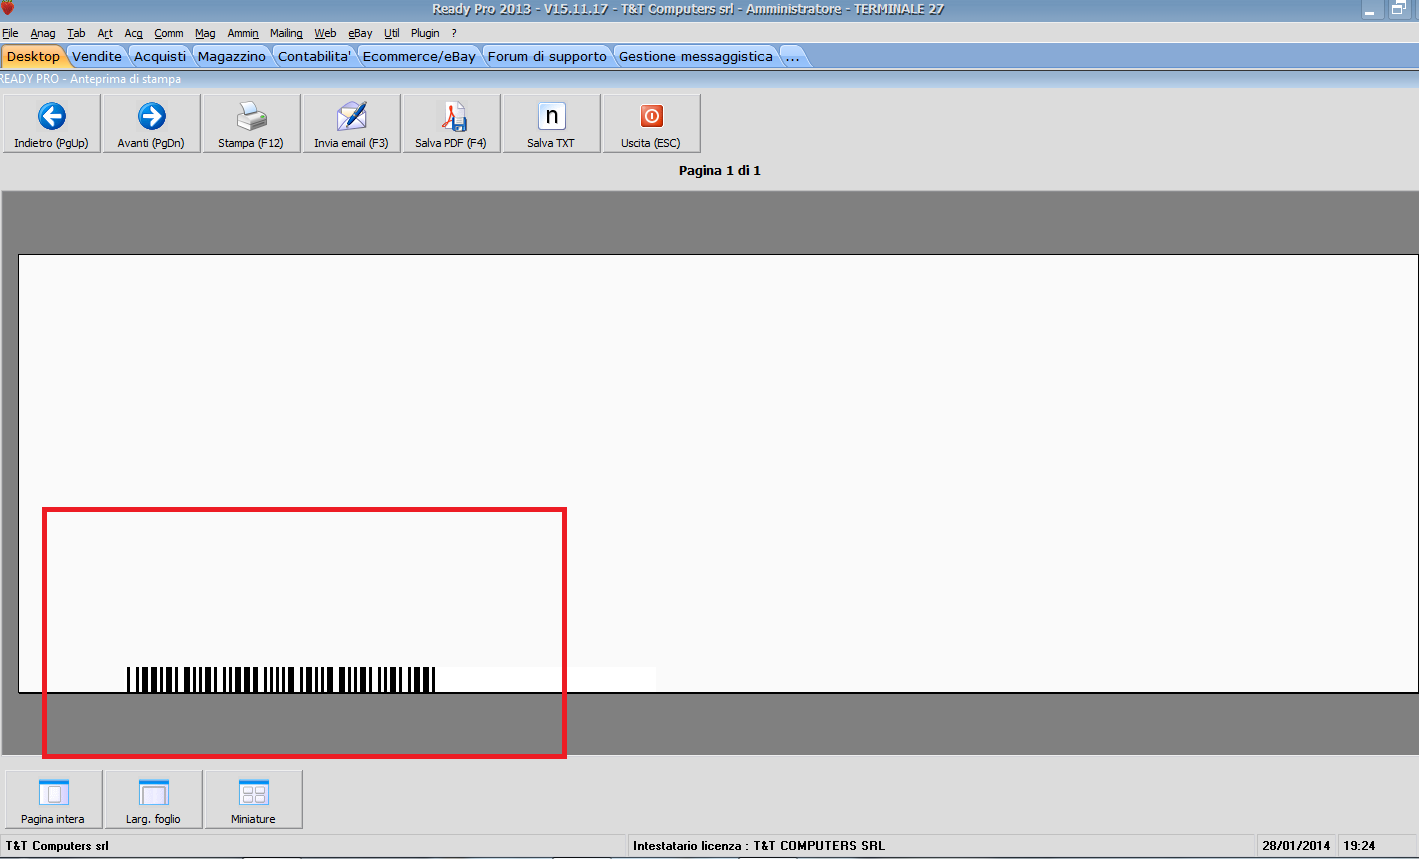The width and height of the screenshot is (1419, 859).
Task: Switch to the Acquisti tab
Action: point(160,56)
